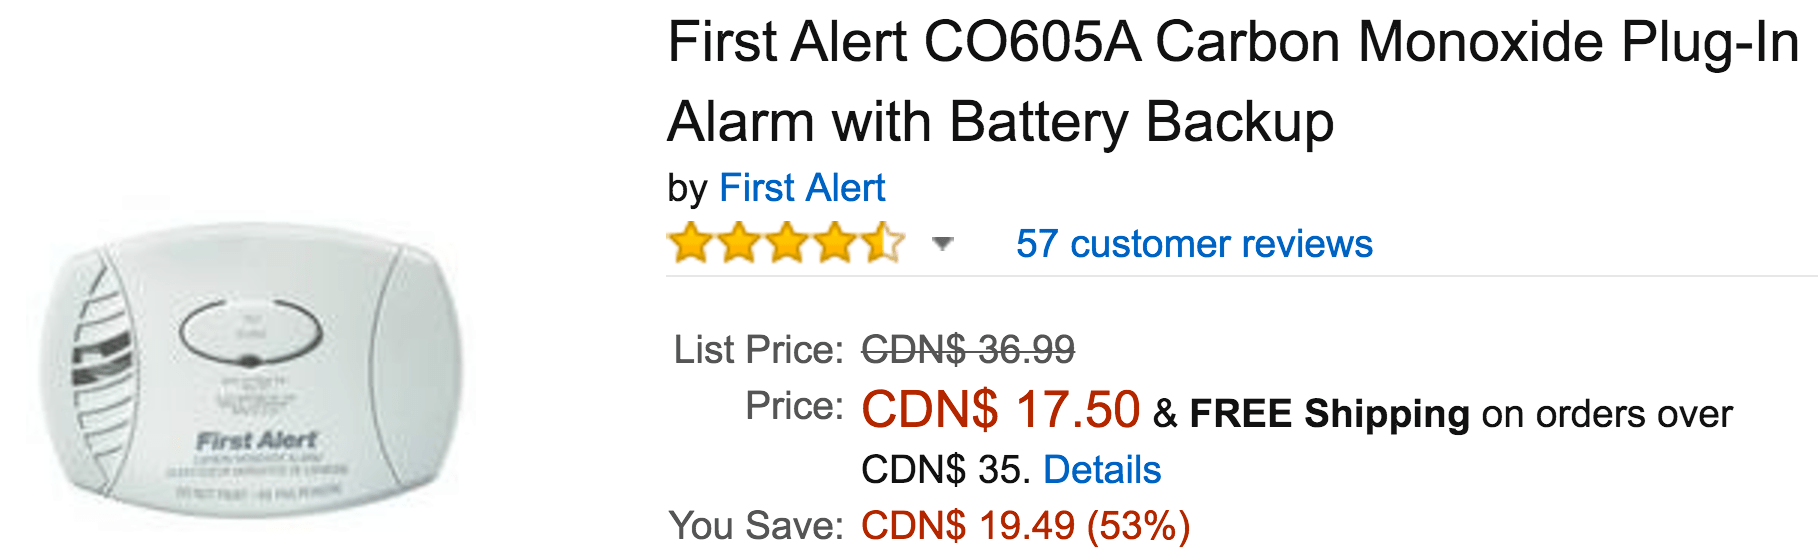Image resolution: width=1818 pixels, height=558 pixels.
Task: Click the half-filled fifth rating star
Action: point(883,243)
